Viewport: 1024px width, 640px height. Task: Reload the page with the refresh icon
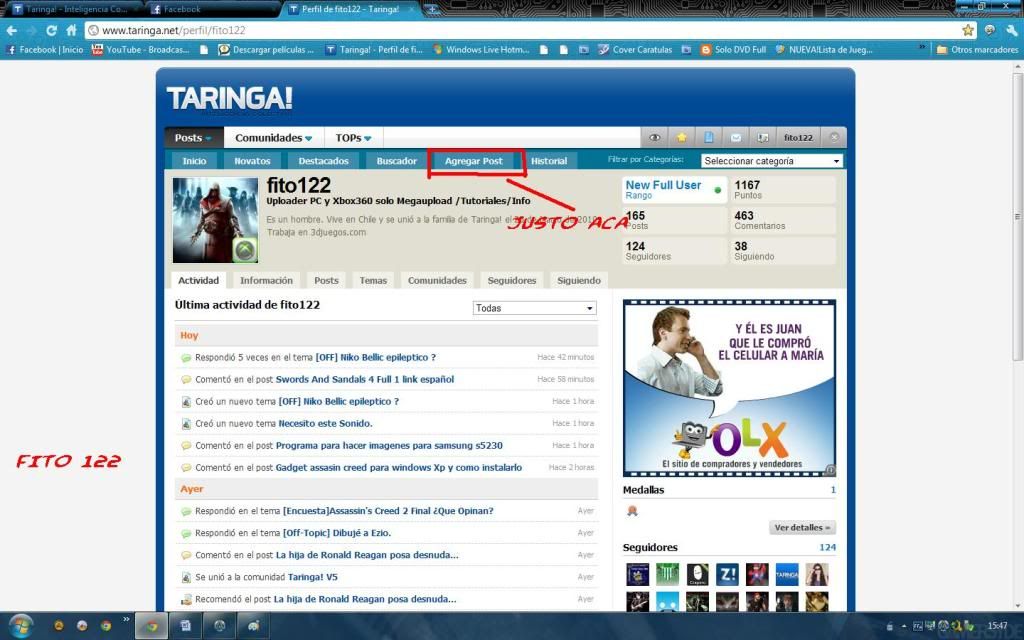52,30
